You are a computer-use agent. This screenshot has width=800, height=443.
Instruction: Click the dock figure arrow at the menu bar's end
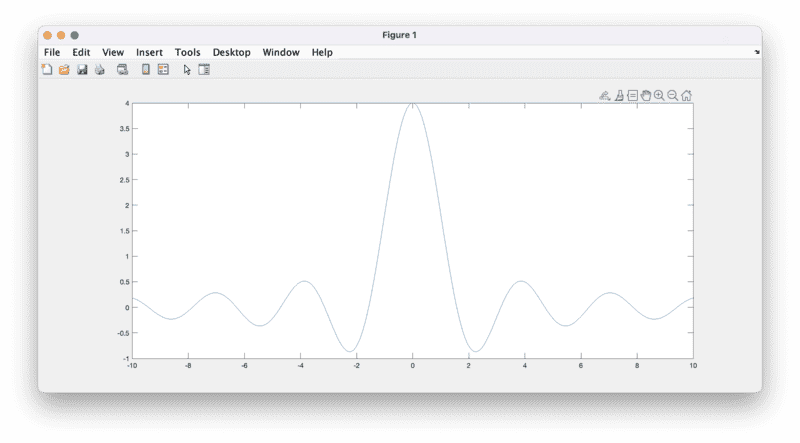[x=757, y=52]
